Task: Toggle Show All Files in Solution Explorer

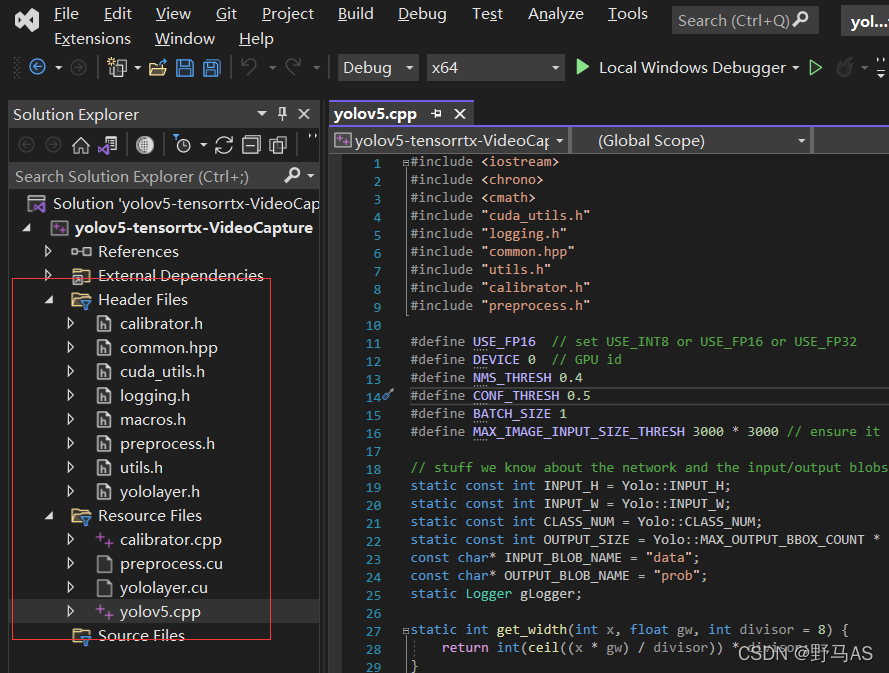Action: tap(278, 145)
